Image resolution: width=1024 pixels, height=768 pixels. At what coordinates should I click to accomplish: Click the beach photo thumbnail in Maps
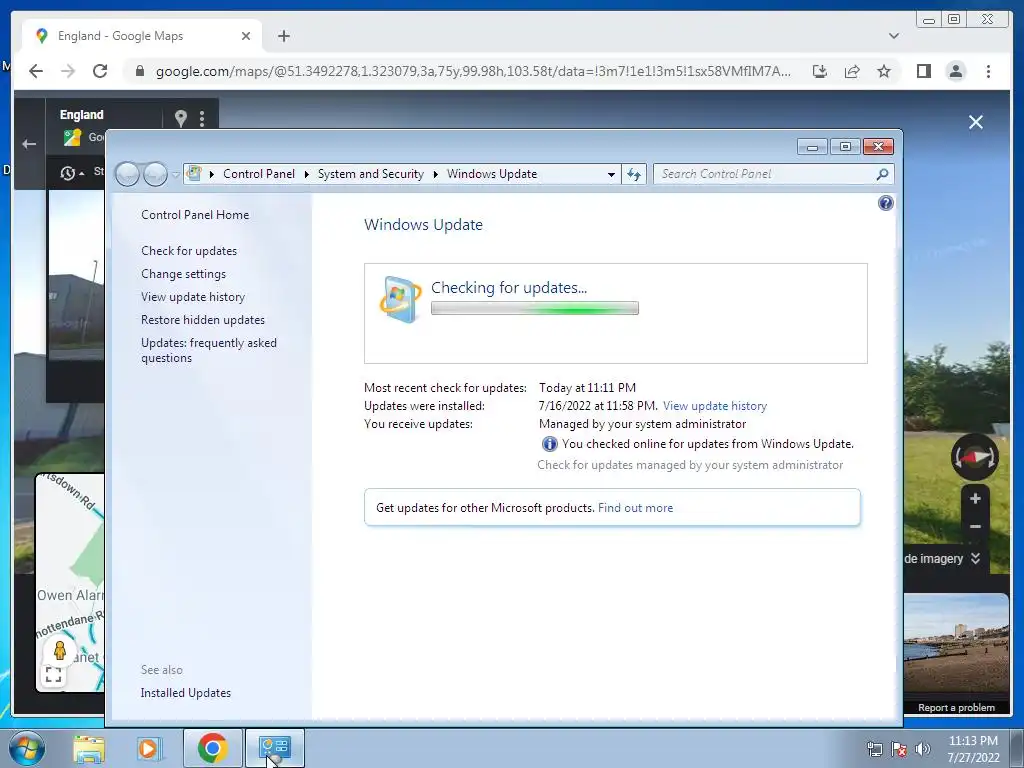point(956,645)
